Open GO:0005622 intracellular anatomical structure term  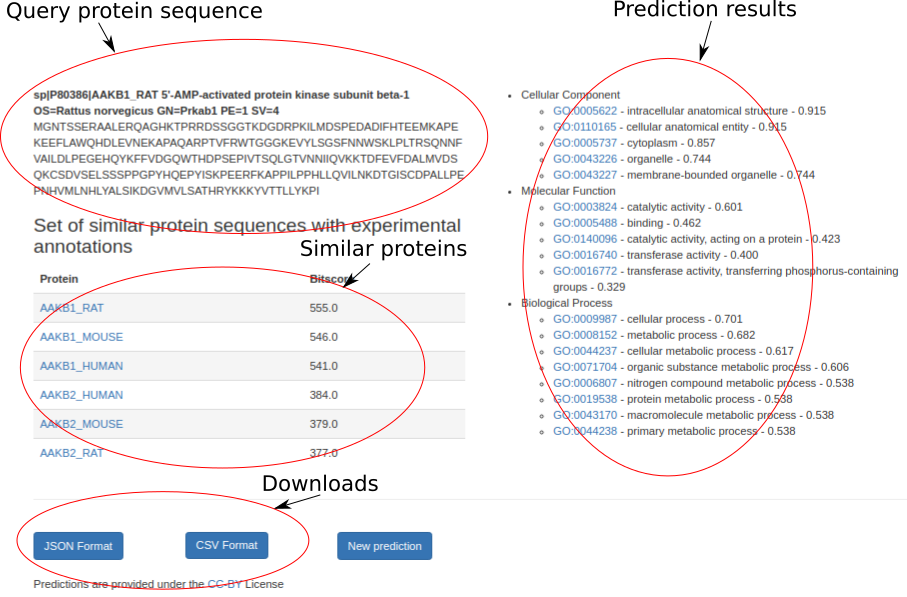pyautogui.click(x=585, y=111)
